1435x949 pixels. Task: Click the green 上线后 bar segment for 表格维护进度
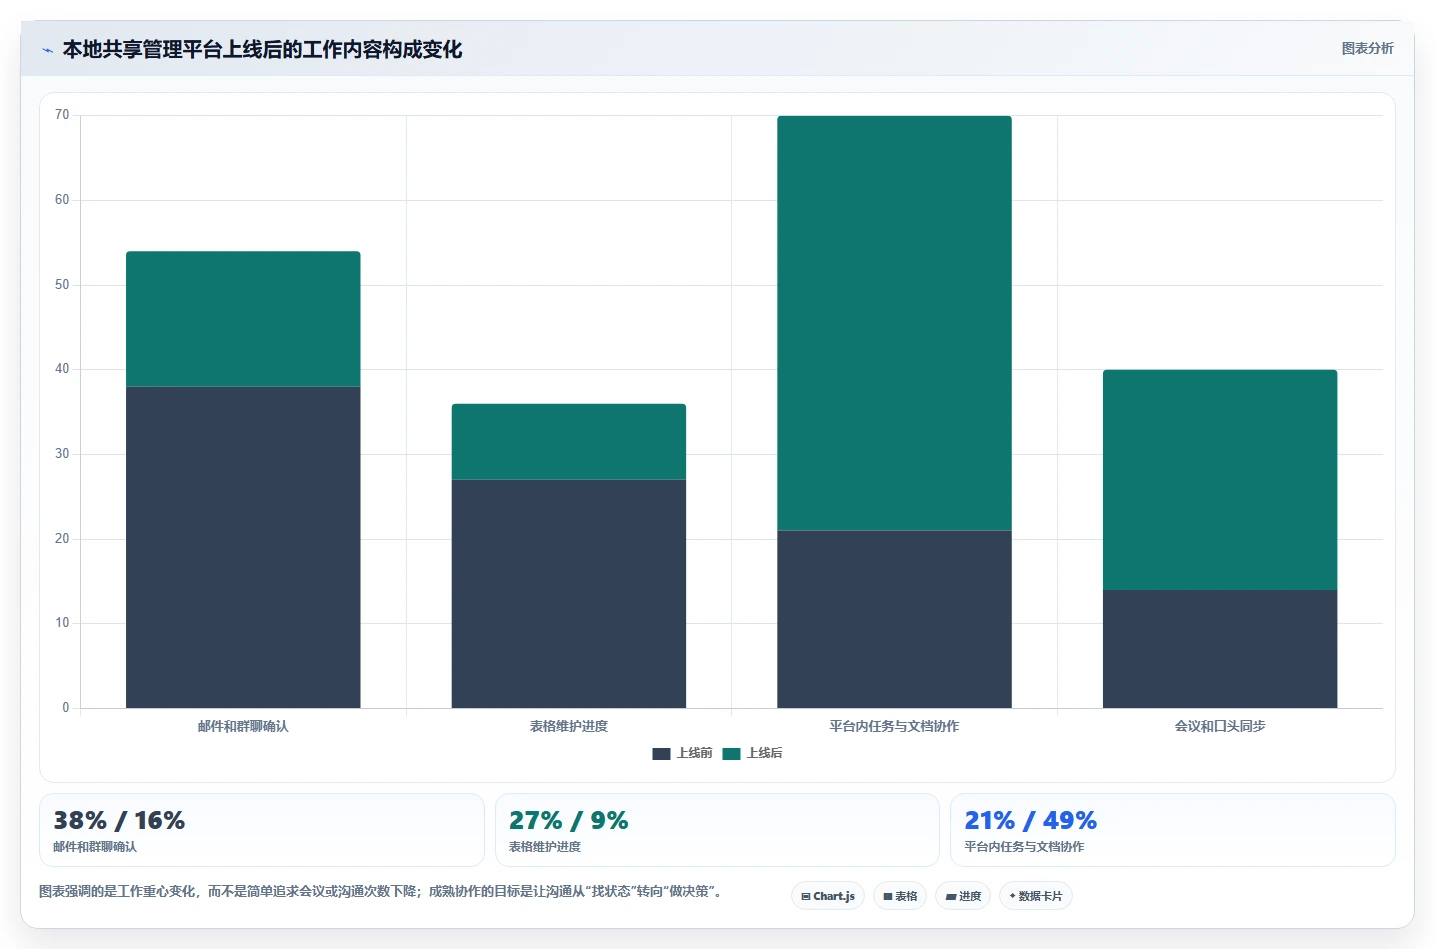coord(569,442)
